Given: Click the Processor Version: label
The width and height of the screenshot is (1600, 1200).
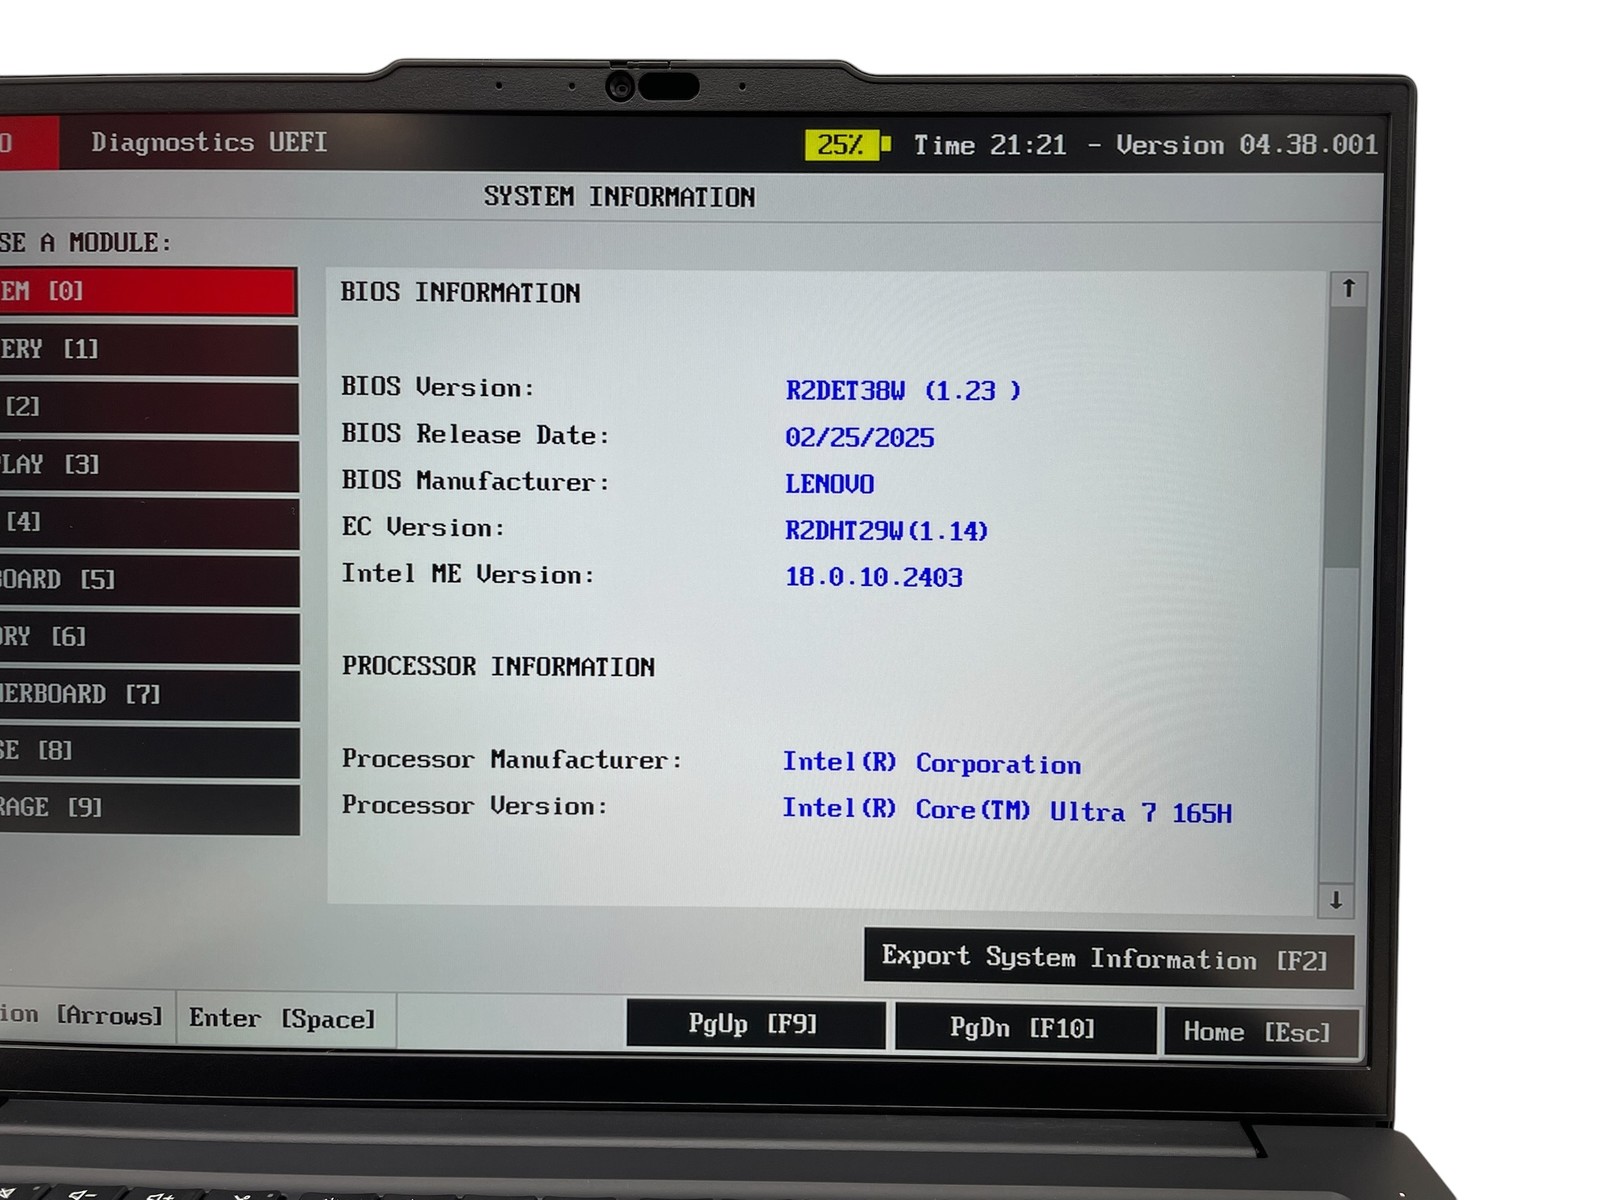Looking at the screenshot, I should (475, 806).
